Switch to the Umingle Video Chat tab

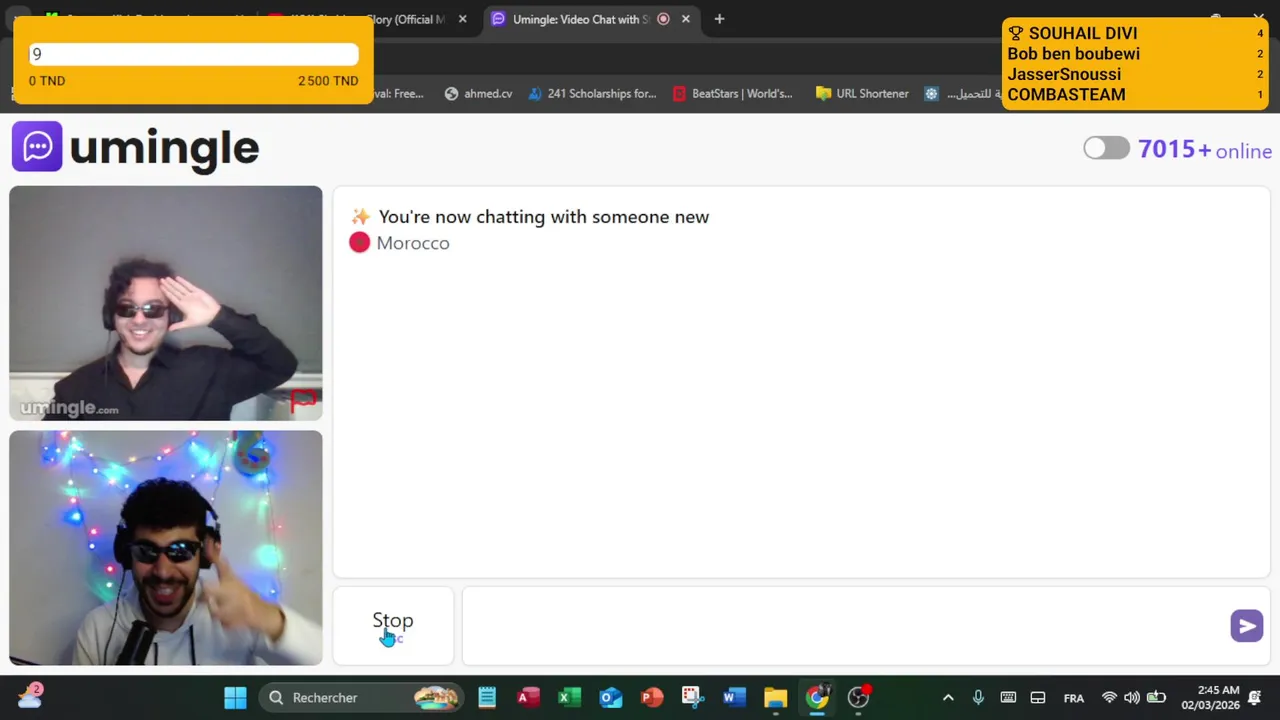(x=581, y=19)
